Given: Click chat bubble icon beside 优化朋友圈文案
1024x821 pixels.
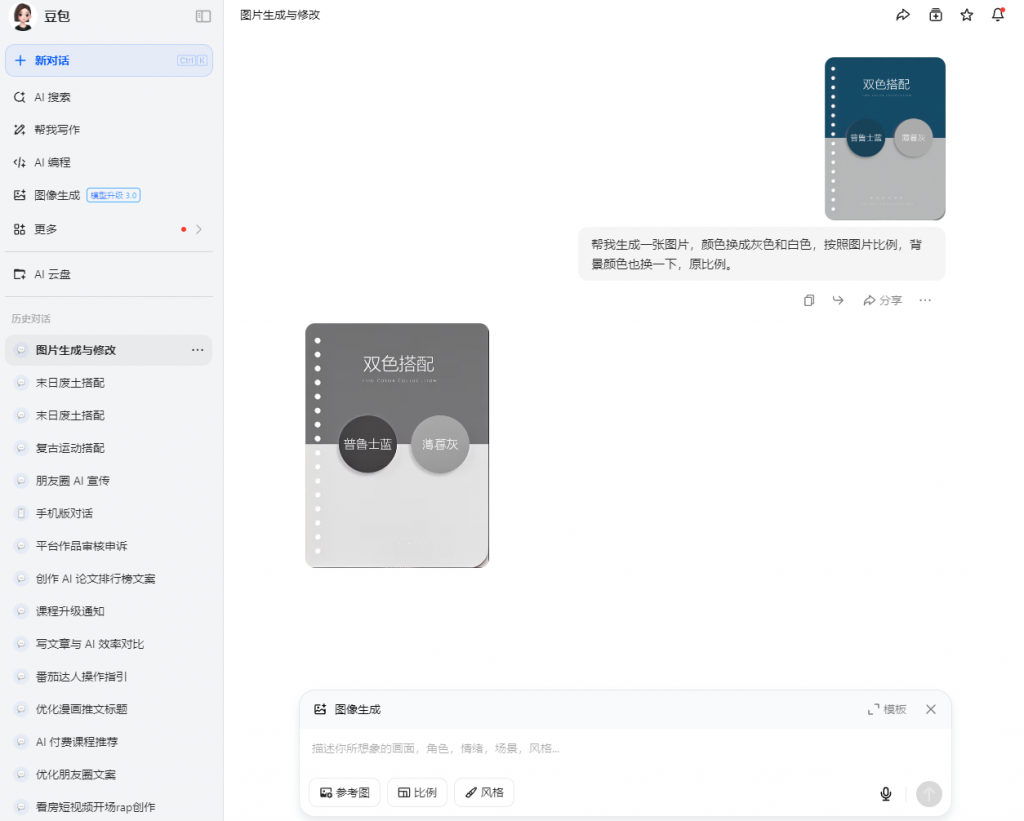Looking at the screenshot, I should [x=21, y=775].
